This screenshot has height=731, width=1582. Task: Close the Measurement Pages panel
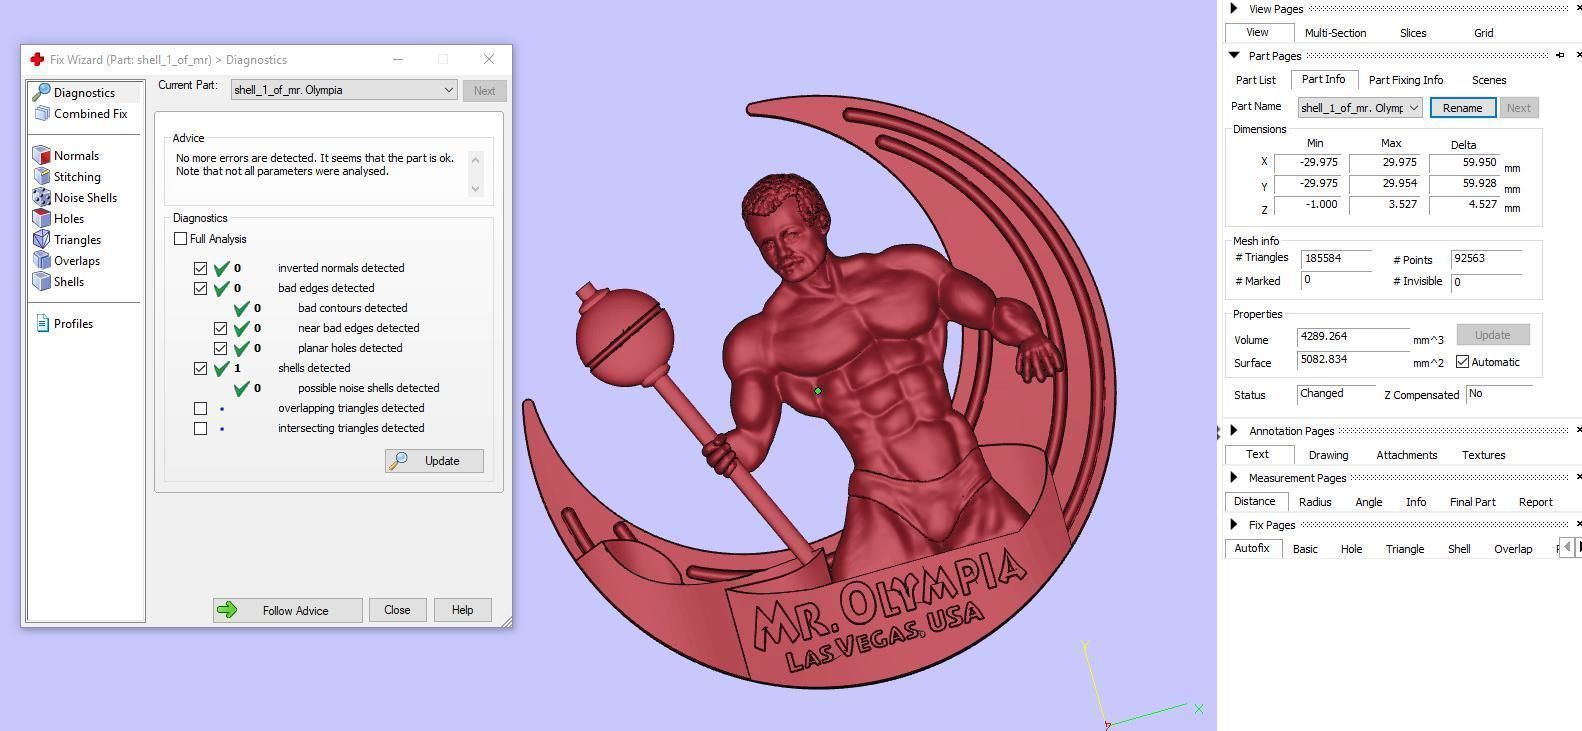click(1578, 477)
